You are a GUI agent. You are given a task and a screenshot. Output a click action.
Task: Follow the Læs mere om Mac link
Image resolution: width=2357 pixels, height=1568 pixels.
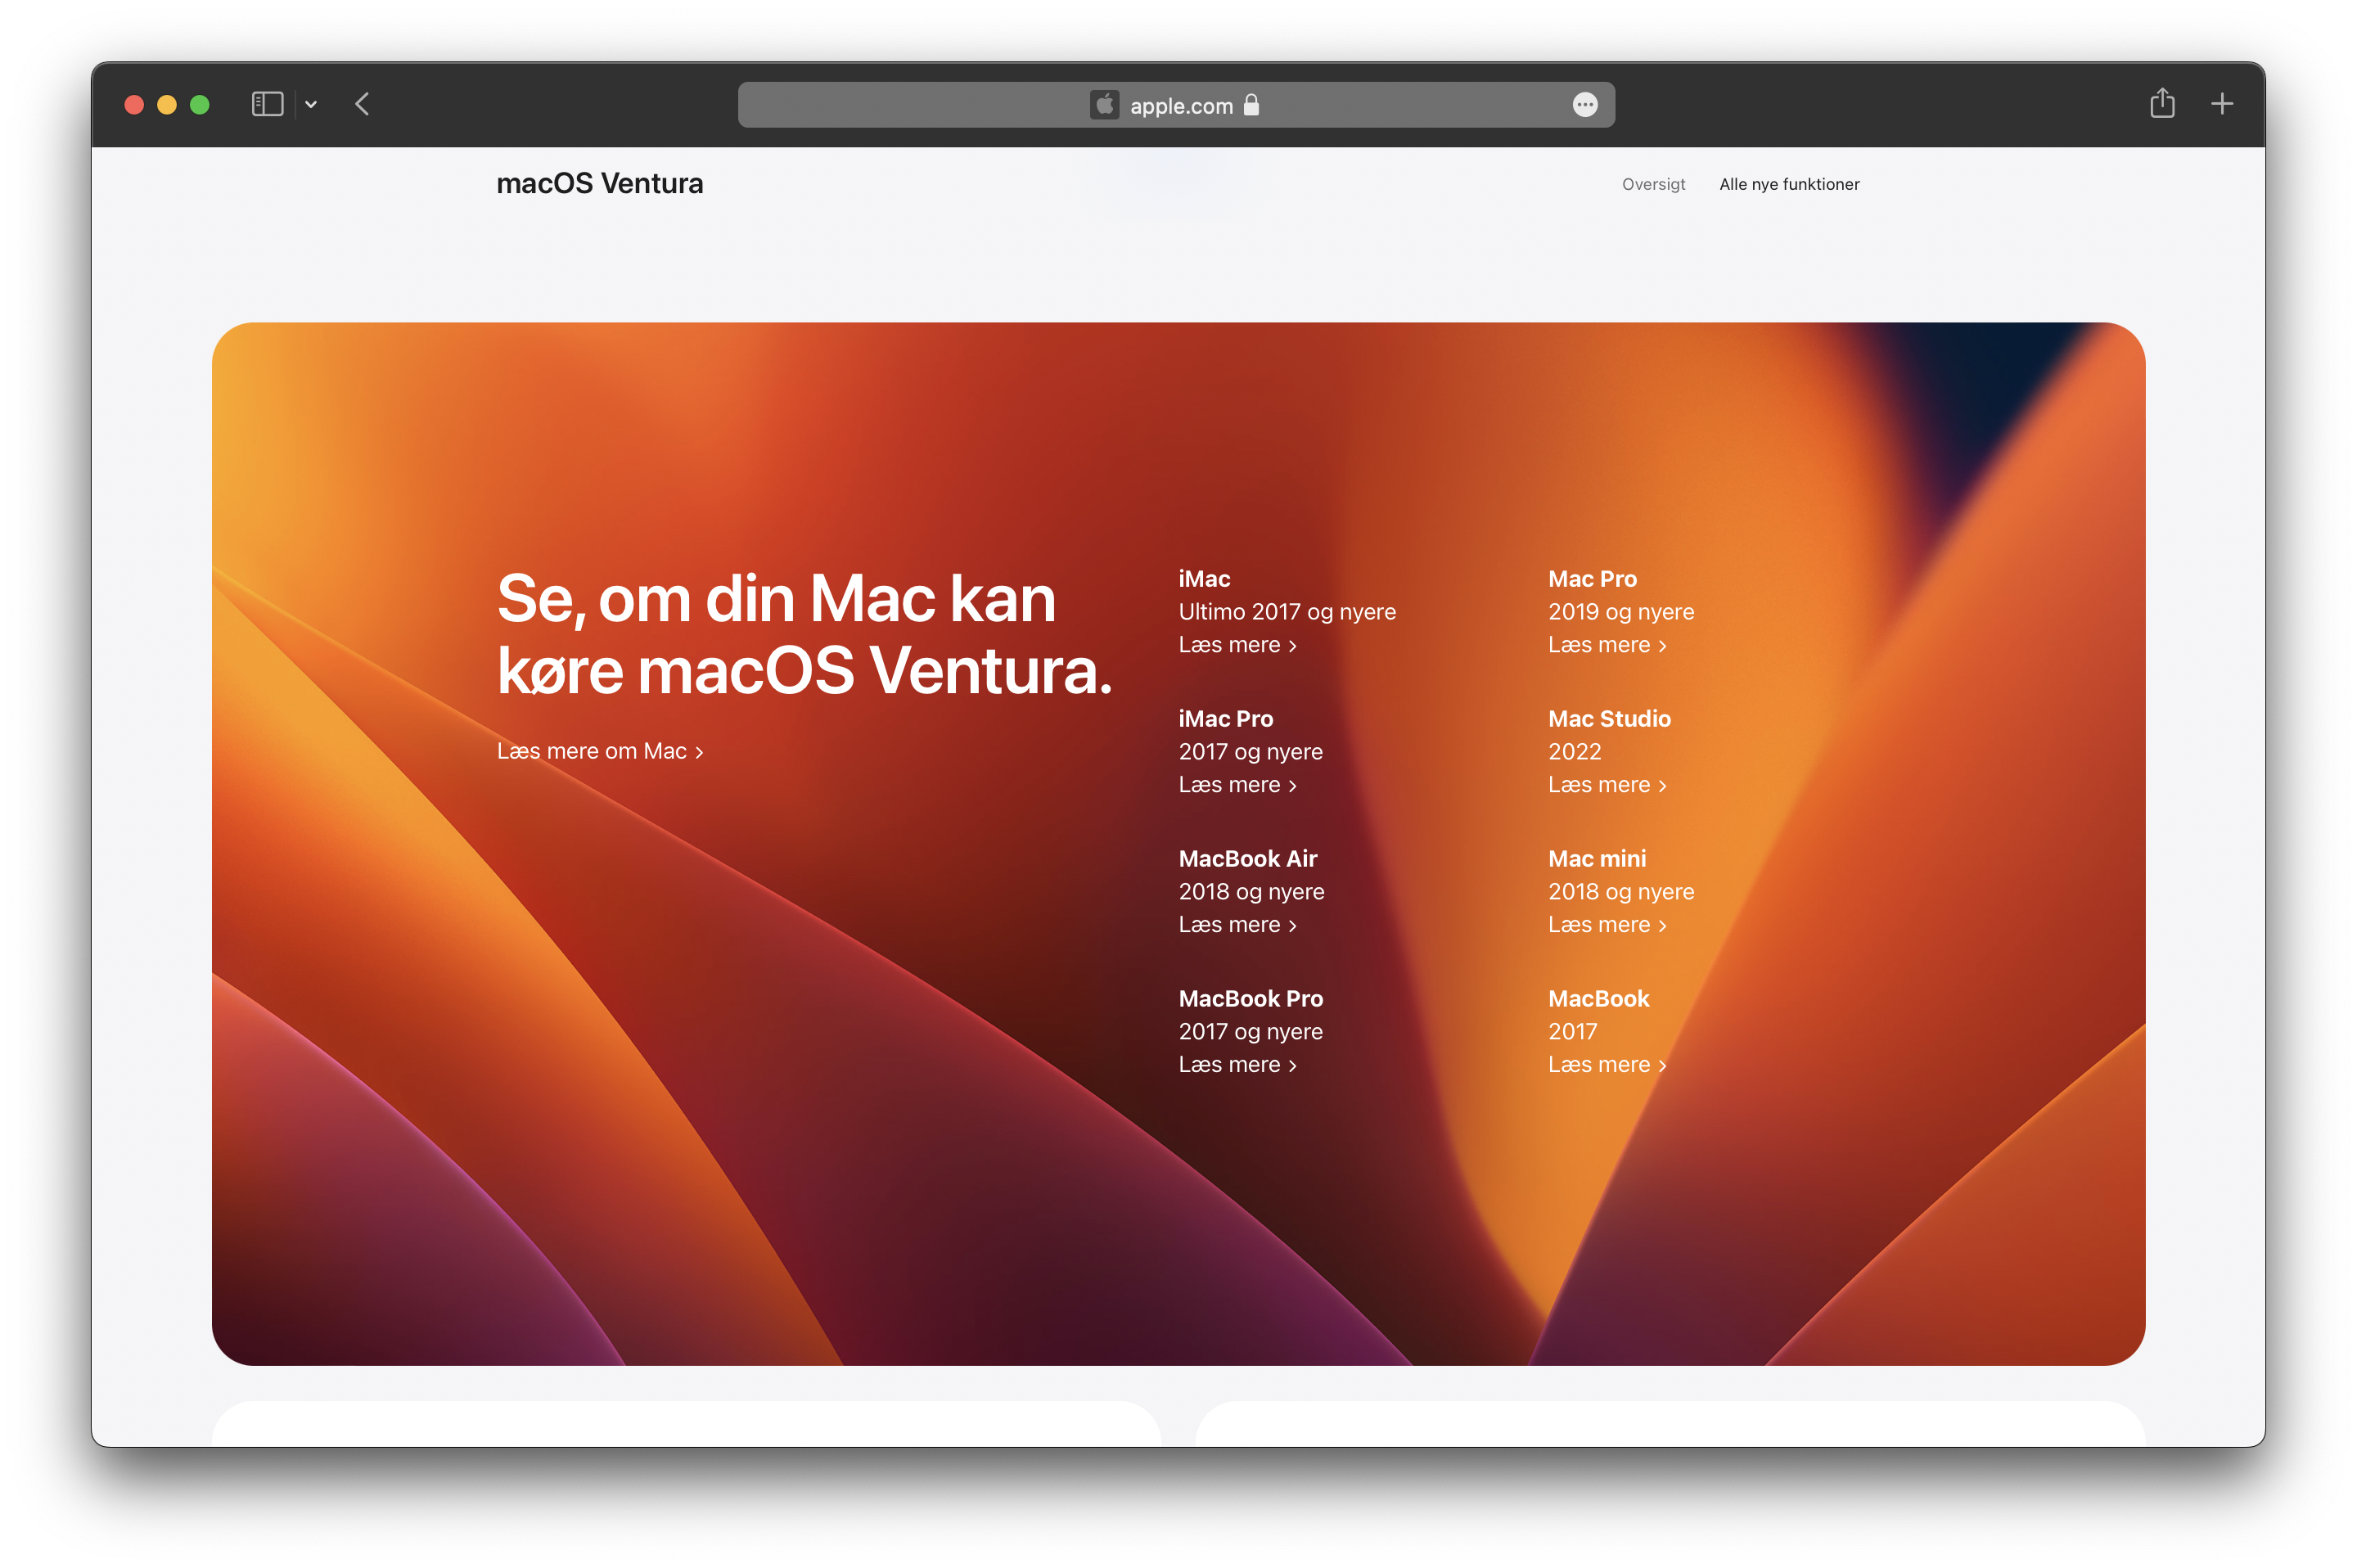[600, 751]
